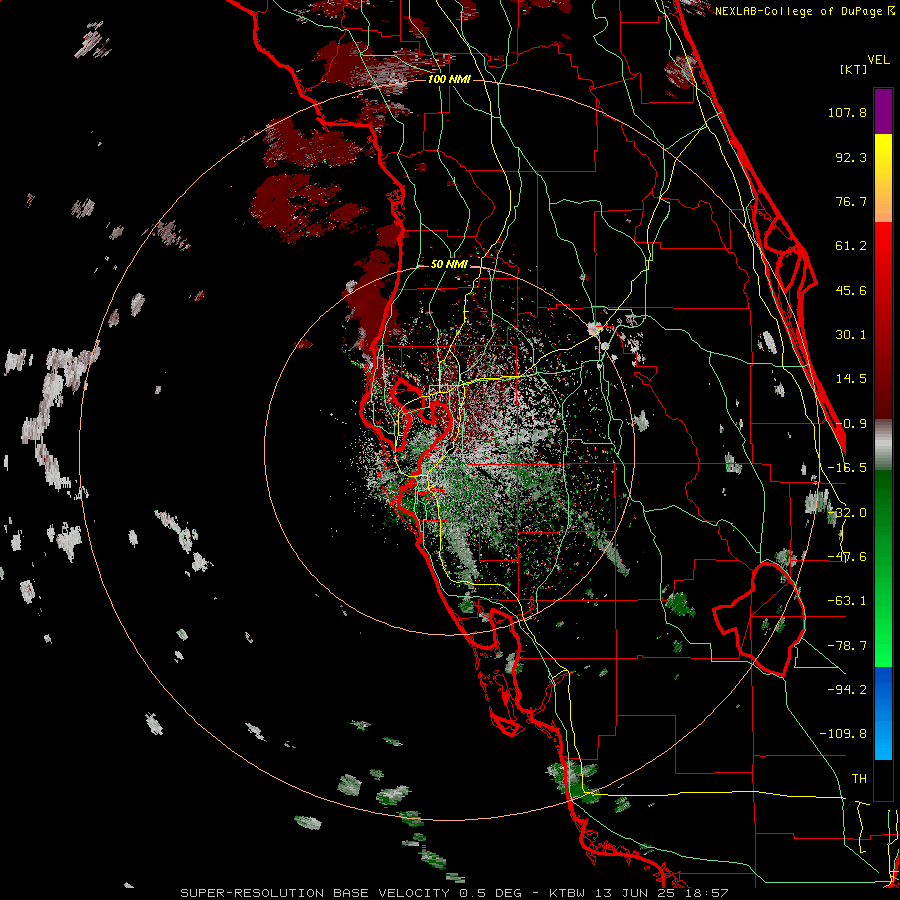This screenshot has height=900, width=900.
Task: Pick the red segment of velocity color bar
Action: 883,320
